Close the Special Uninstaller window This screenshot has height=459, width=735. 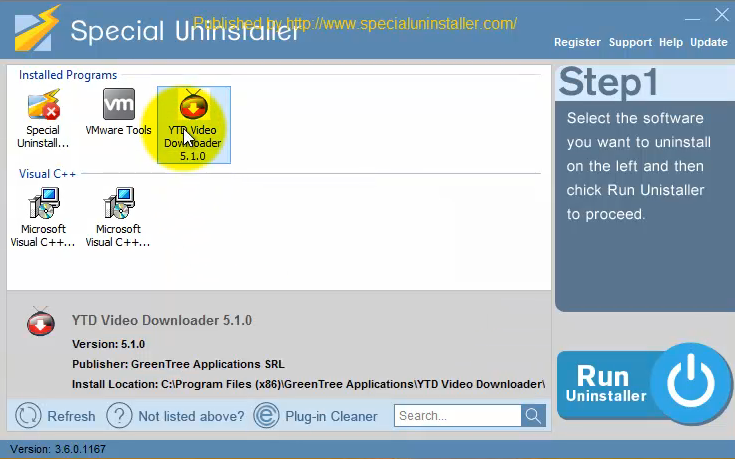[722, 15]
